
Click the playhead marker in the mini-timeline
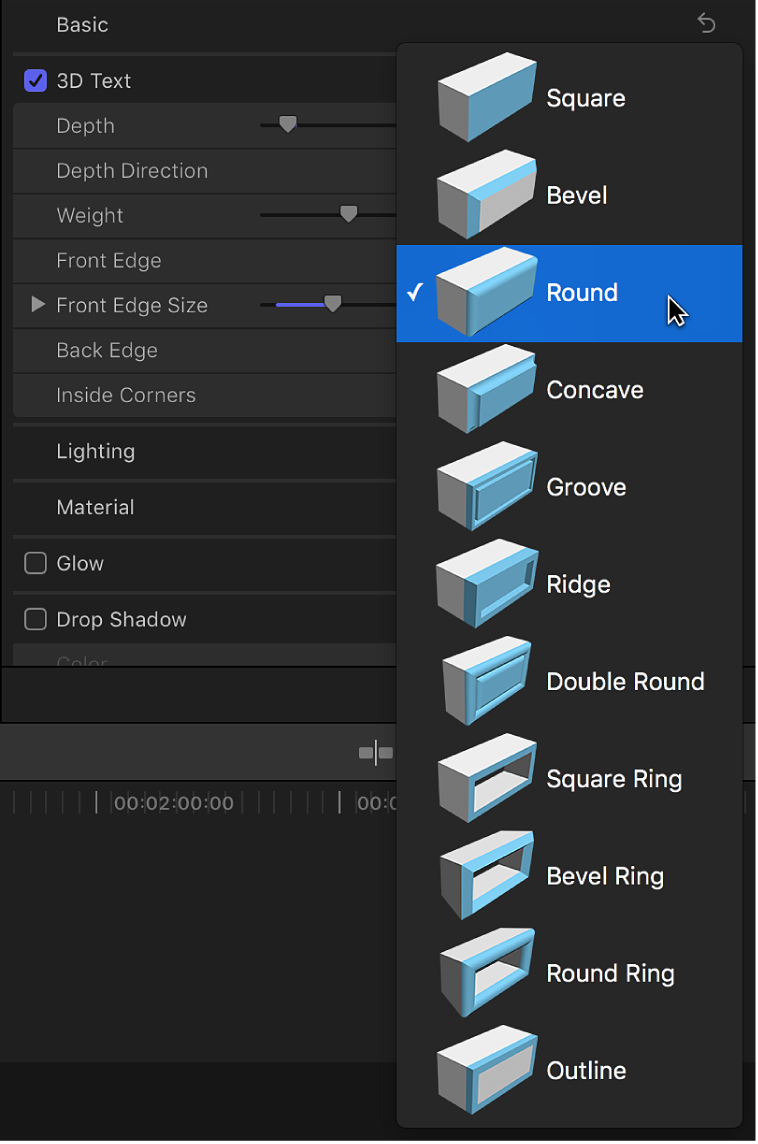click(x=375, y=753)
